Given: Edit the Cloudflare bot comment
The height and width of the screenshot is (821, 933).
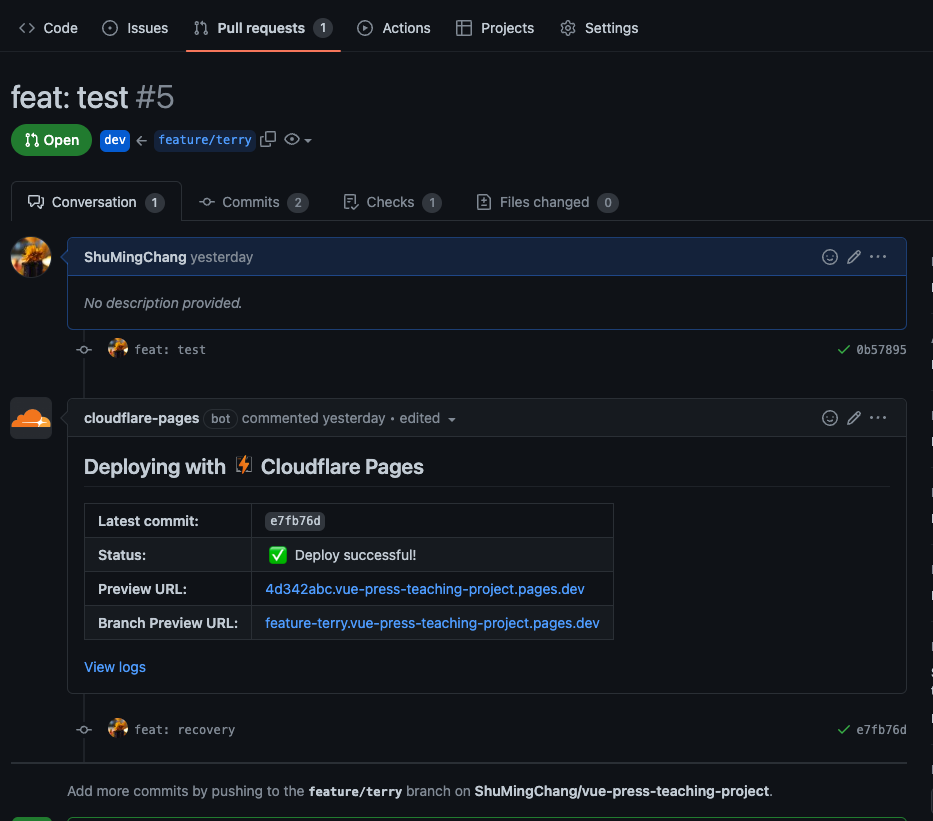Looking at the screenshot, I should click(x=854, y=418).
